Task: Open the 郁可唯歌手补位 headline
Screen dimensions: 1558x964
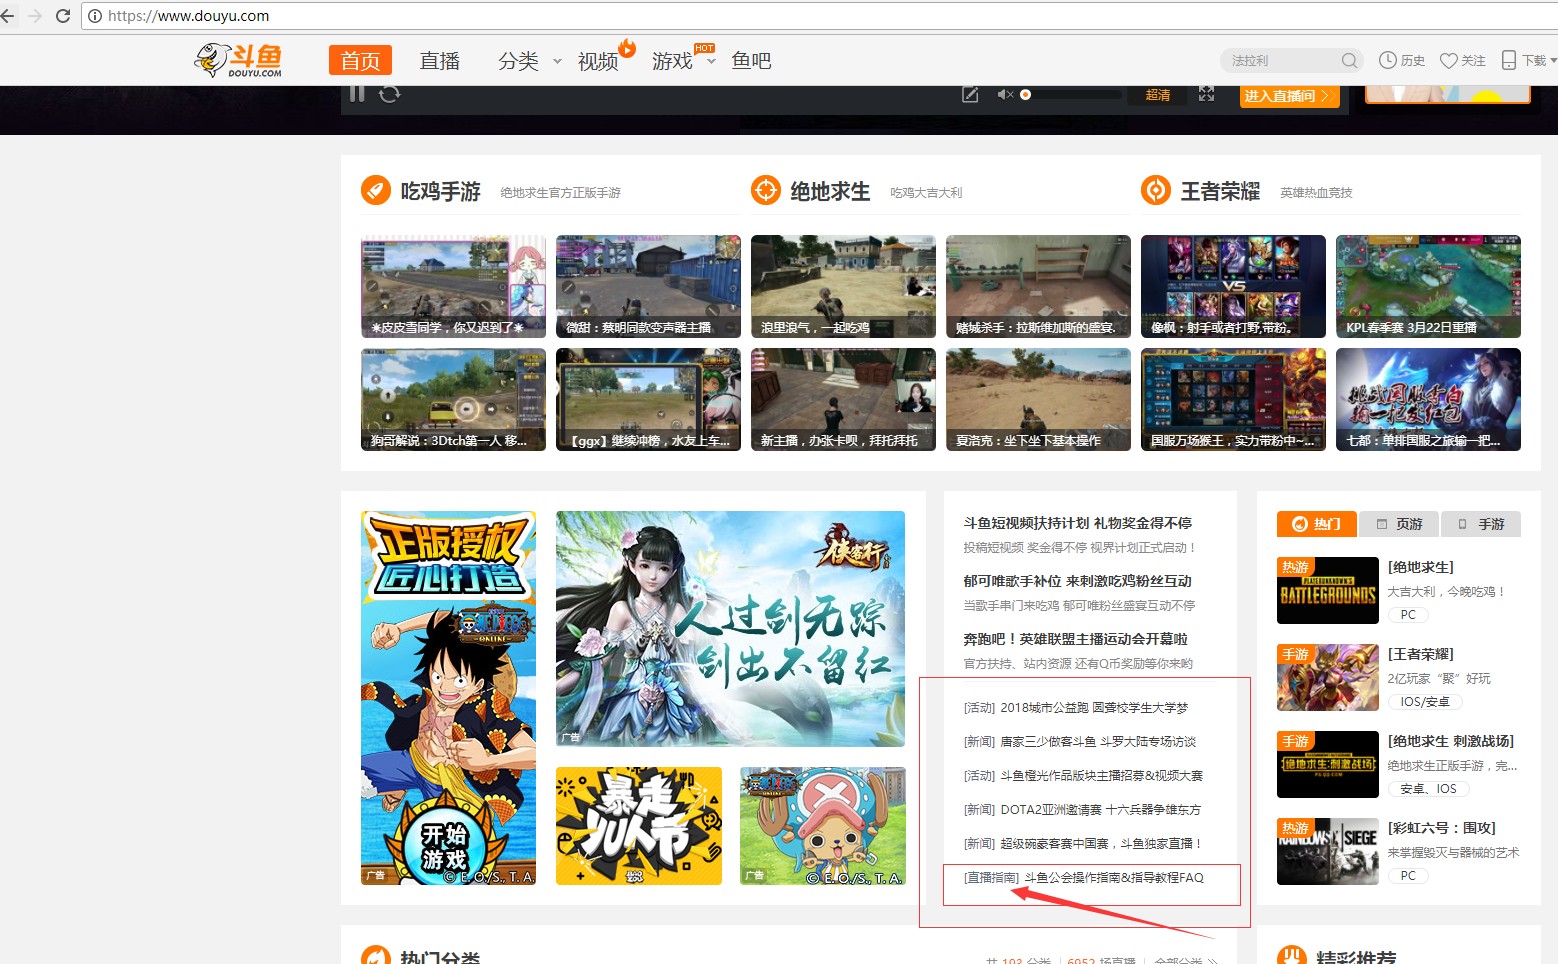Action: tap(1078, 581)
